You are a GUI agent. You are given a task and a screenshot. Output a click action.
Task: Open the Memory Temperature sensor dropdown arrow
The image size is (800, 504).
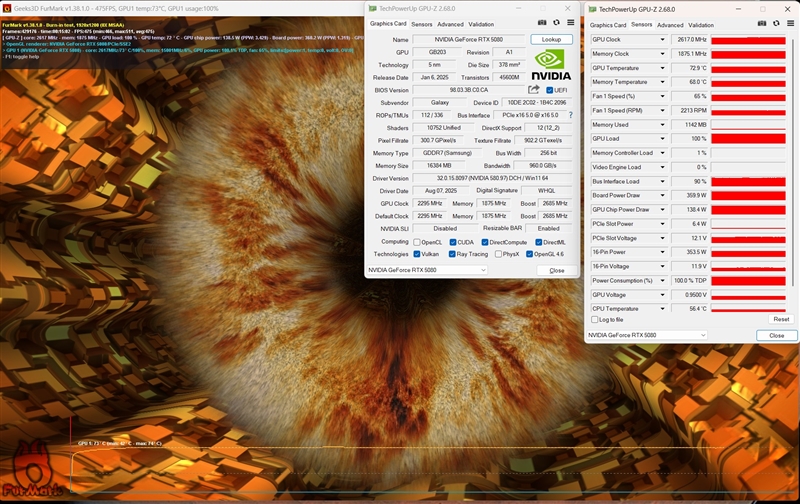[662, 82]
